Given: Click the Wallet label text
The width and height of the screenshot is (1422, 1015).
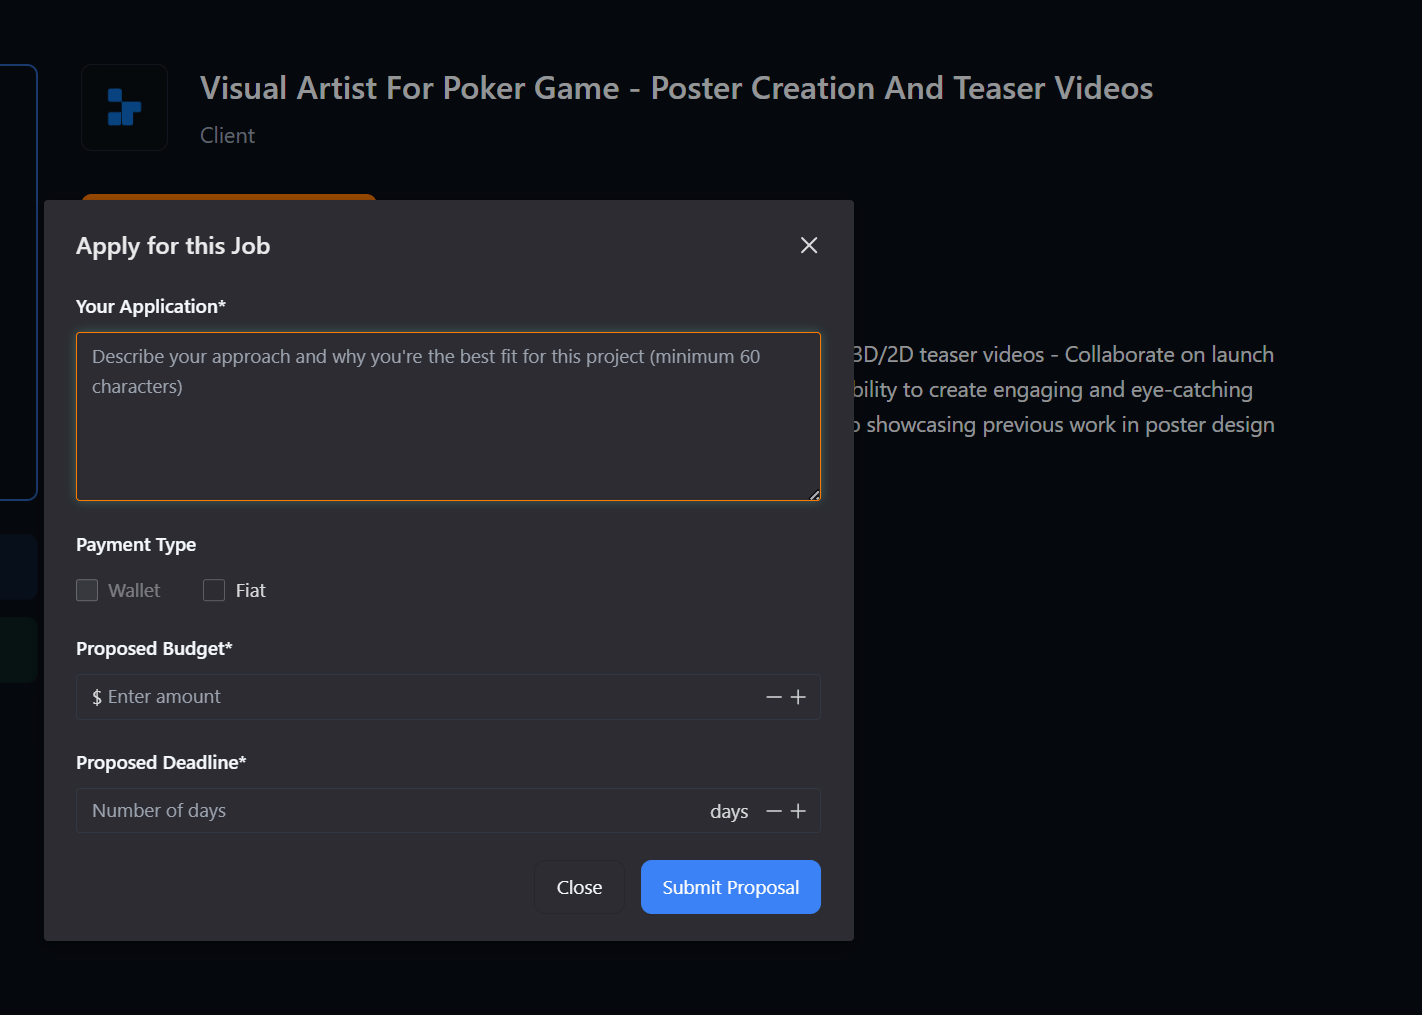Looking at the screenshot, I should pyautogui.click(x=134, y=590).
